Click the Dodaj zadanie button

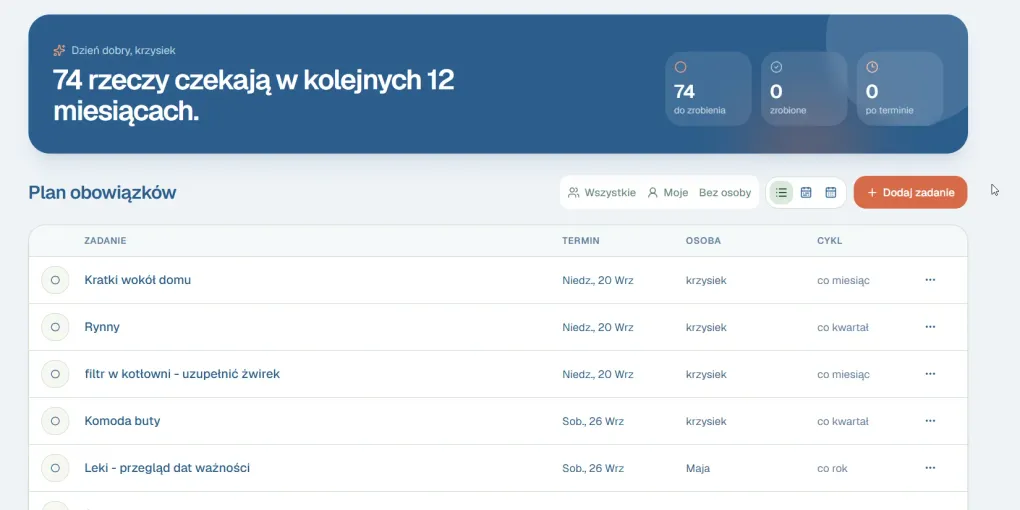point(910,193)
